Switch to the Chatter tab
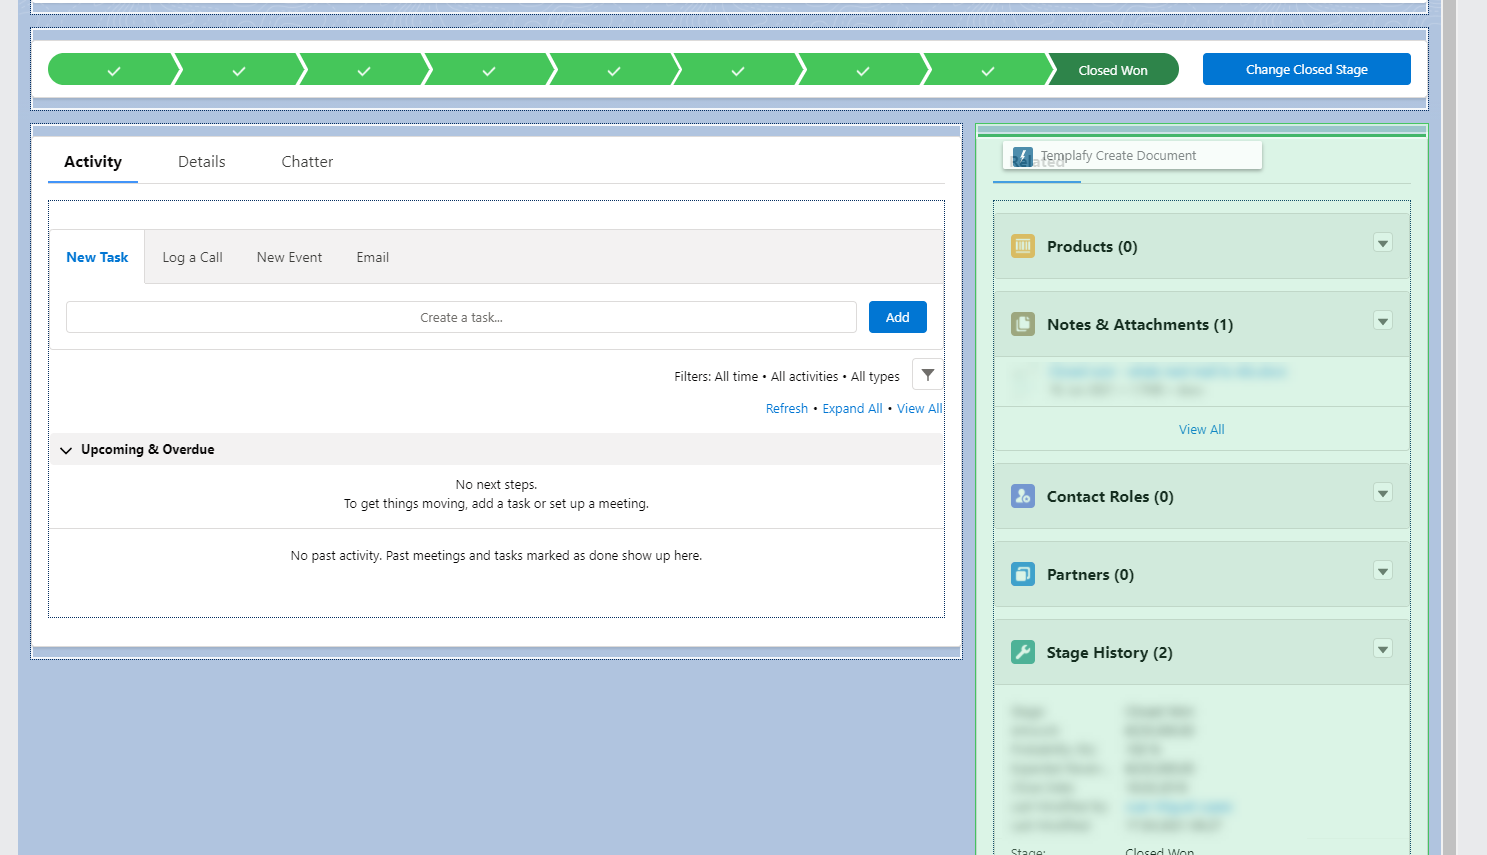The image size is (1487, 855). pos(307,162)
